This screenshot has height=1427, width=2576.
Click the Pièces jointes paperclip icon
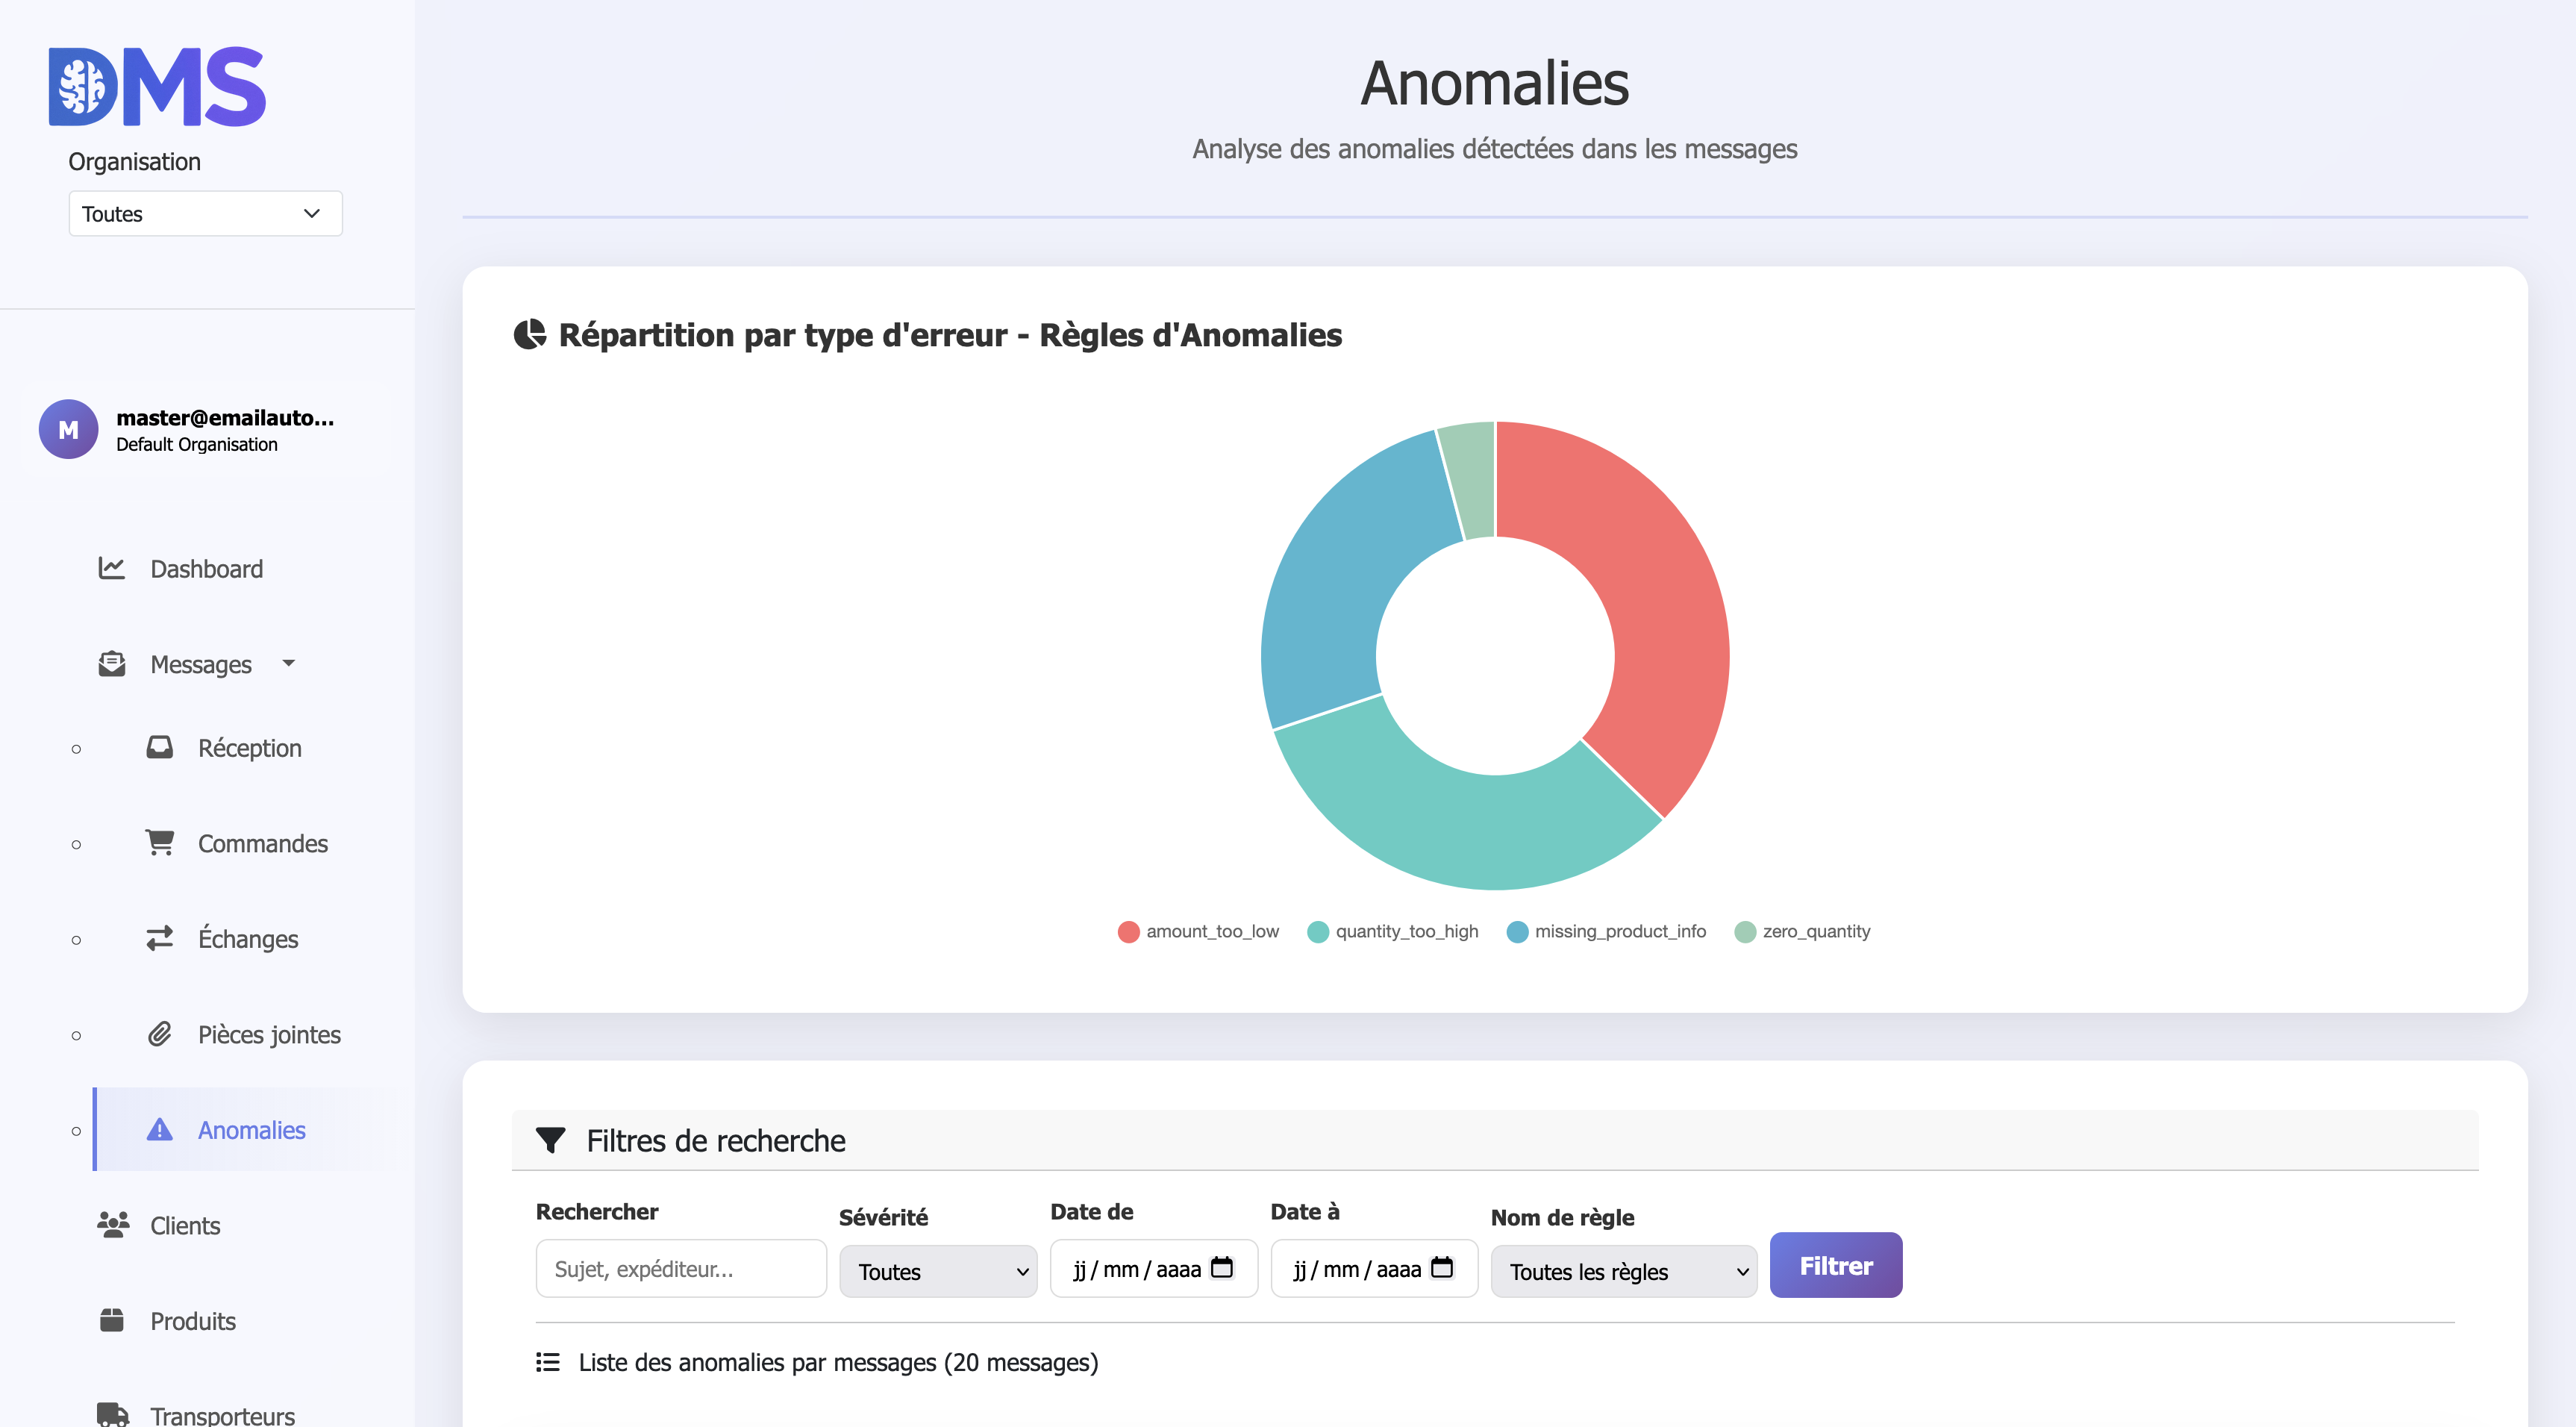(159, 1034)
